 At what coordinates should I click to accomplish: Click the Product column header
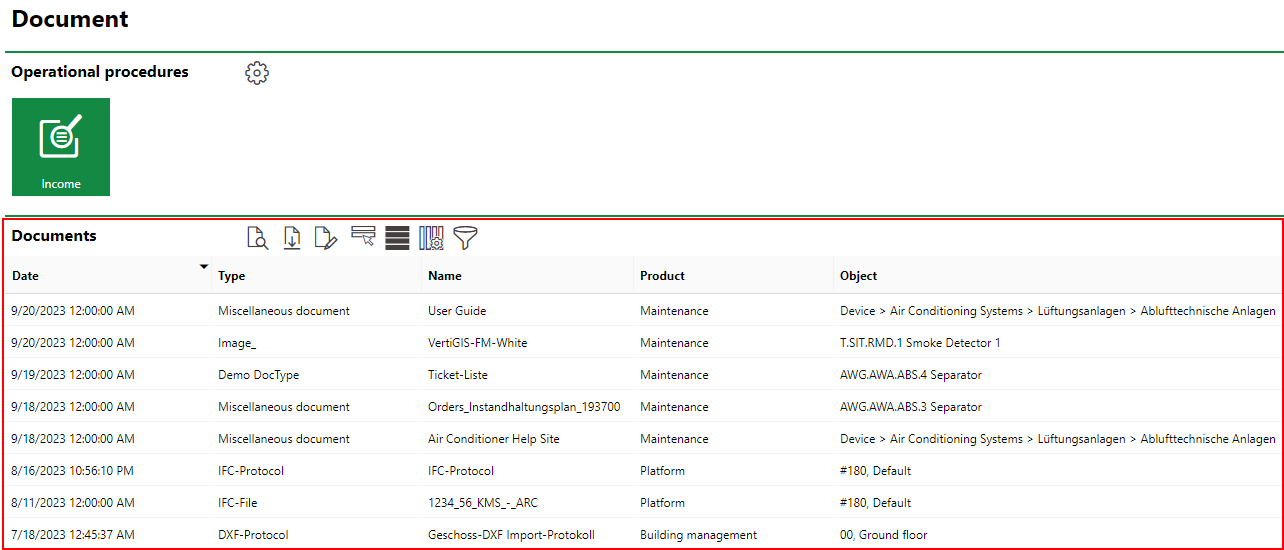(662, 276)
